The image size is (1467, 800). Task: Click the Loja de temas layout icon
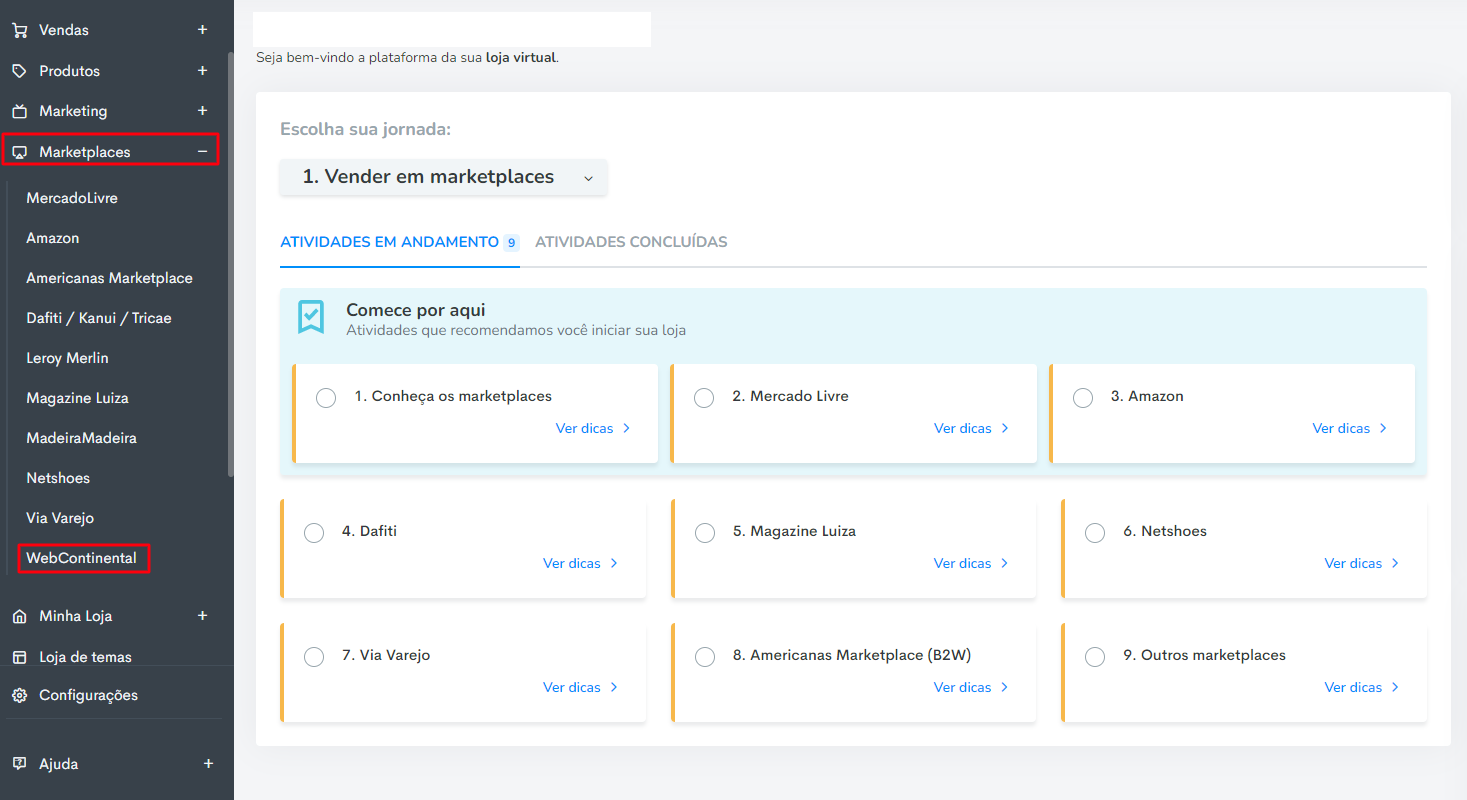pos(19,657)
